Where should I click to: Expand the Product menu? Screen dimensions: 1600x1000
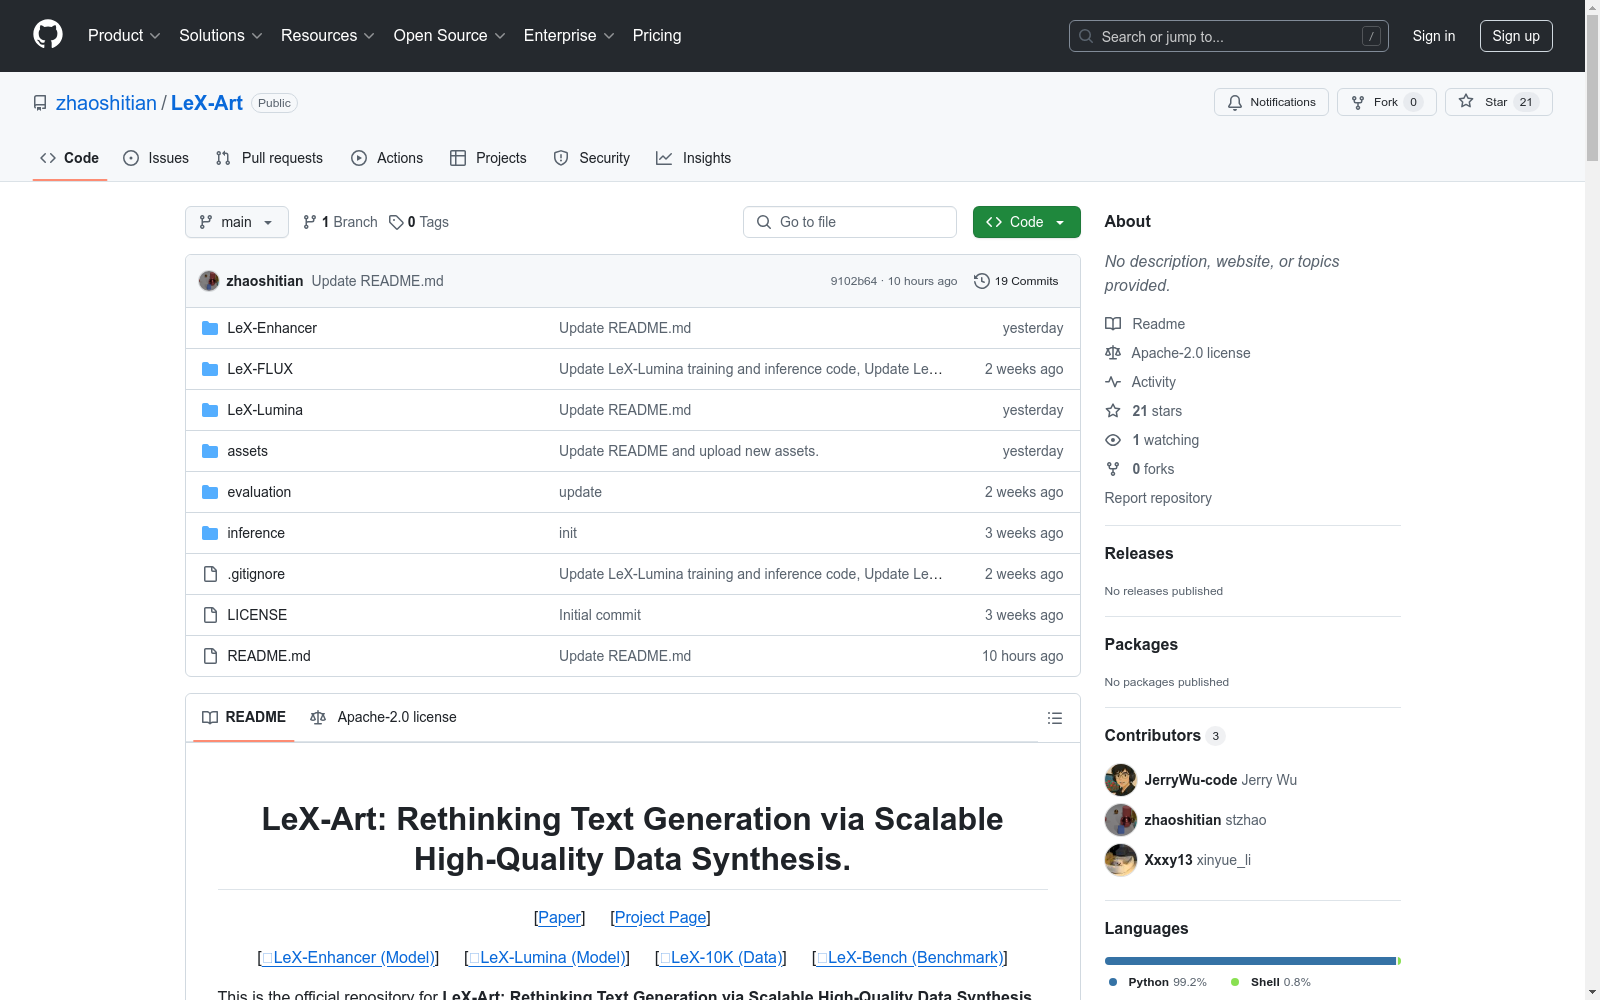tap(124, 36)
